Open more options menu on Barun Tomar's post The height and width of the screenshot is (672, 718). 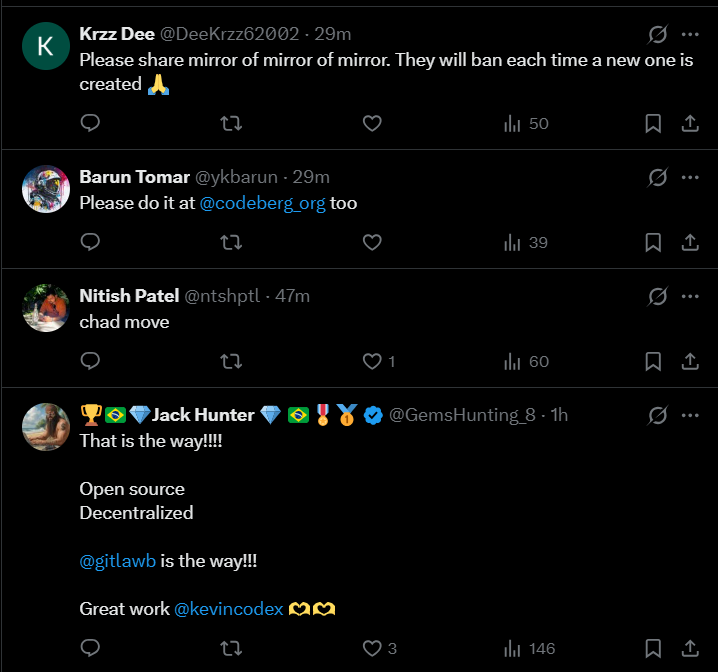pyautogui.click(x=690, y=177)
